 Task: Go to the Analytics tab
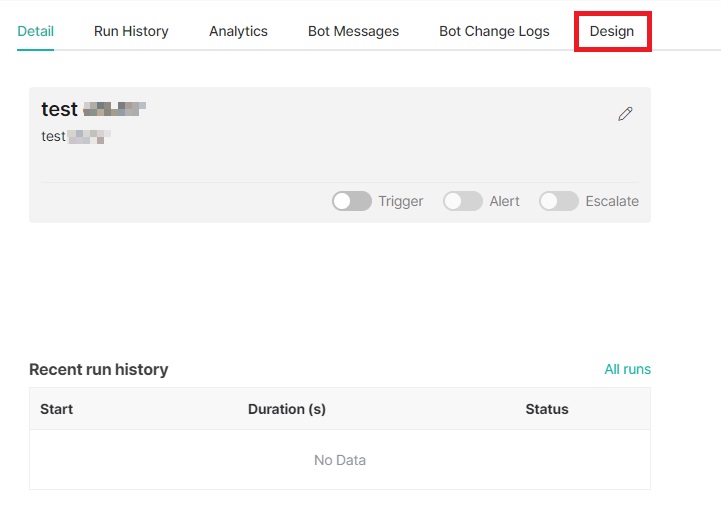[x=238, y=31]
